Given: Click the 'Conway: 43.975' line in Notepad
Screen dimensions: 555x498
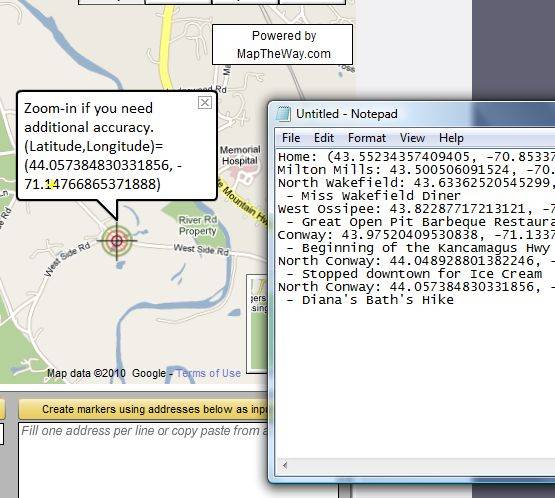Looking at the screenshot, I should point(416,235).
